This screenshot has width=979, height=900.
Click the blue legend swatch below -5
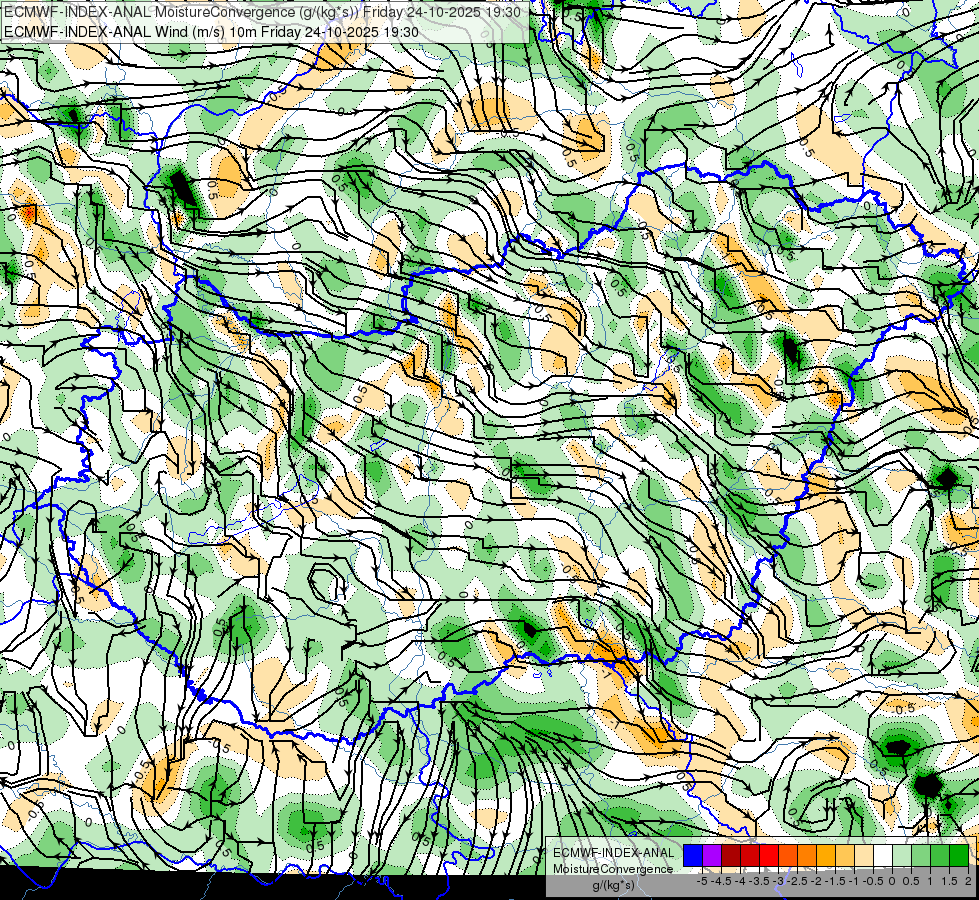(693, 856)
